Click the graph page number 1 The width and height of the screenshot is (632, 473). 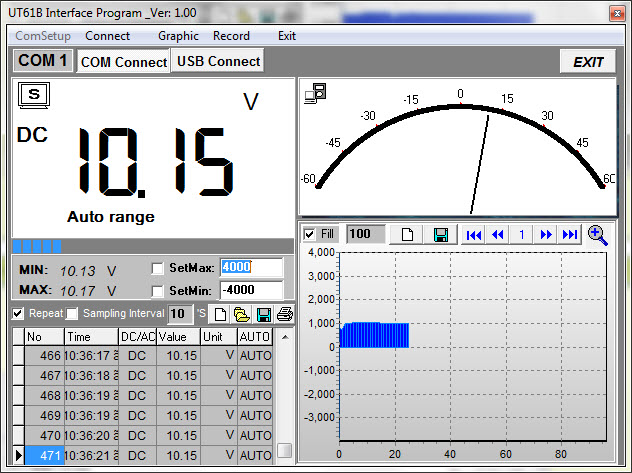point(522,234)
